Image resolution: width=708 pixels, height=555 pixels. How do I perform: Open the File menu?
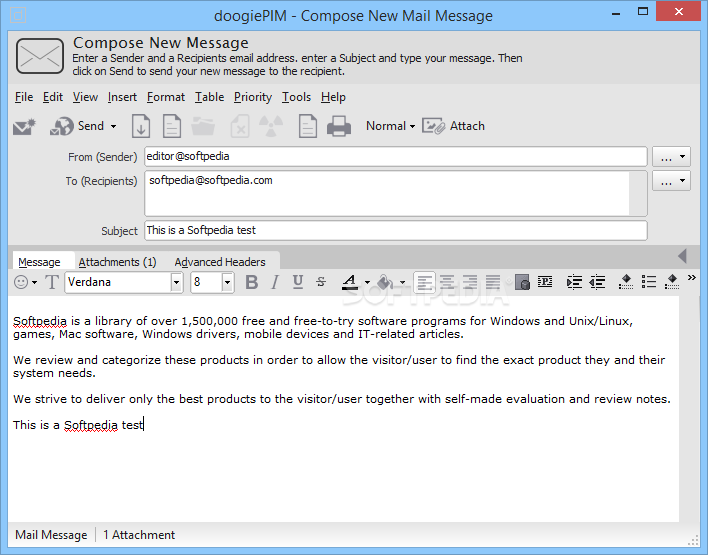[24, 97]
